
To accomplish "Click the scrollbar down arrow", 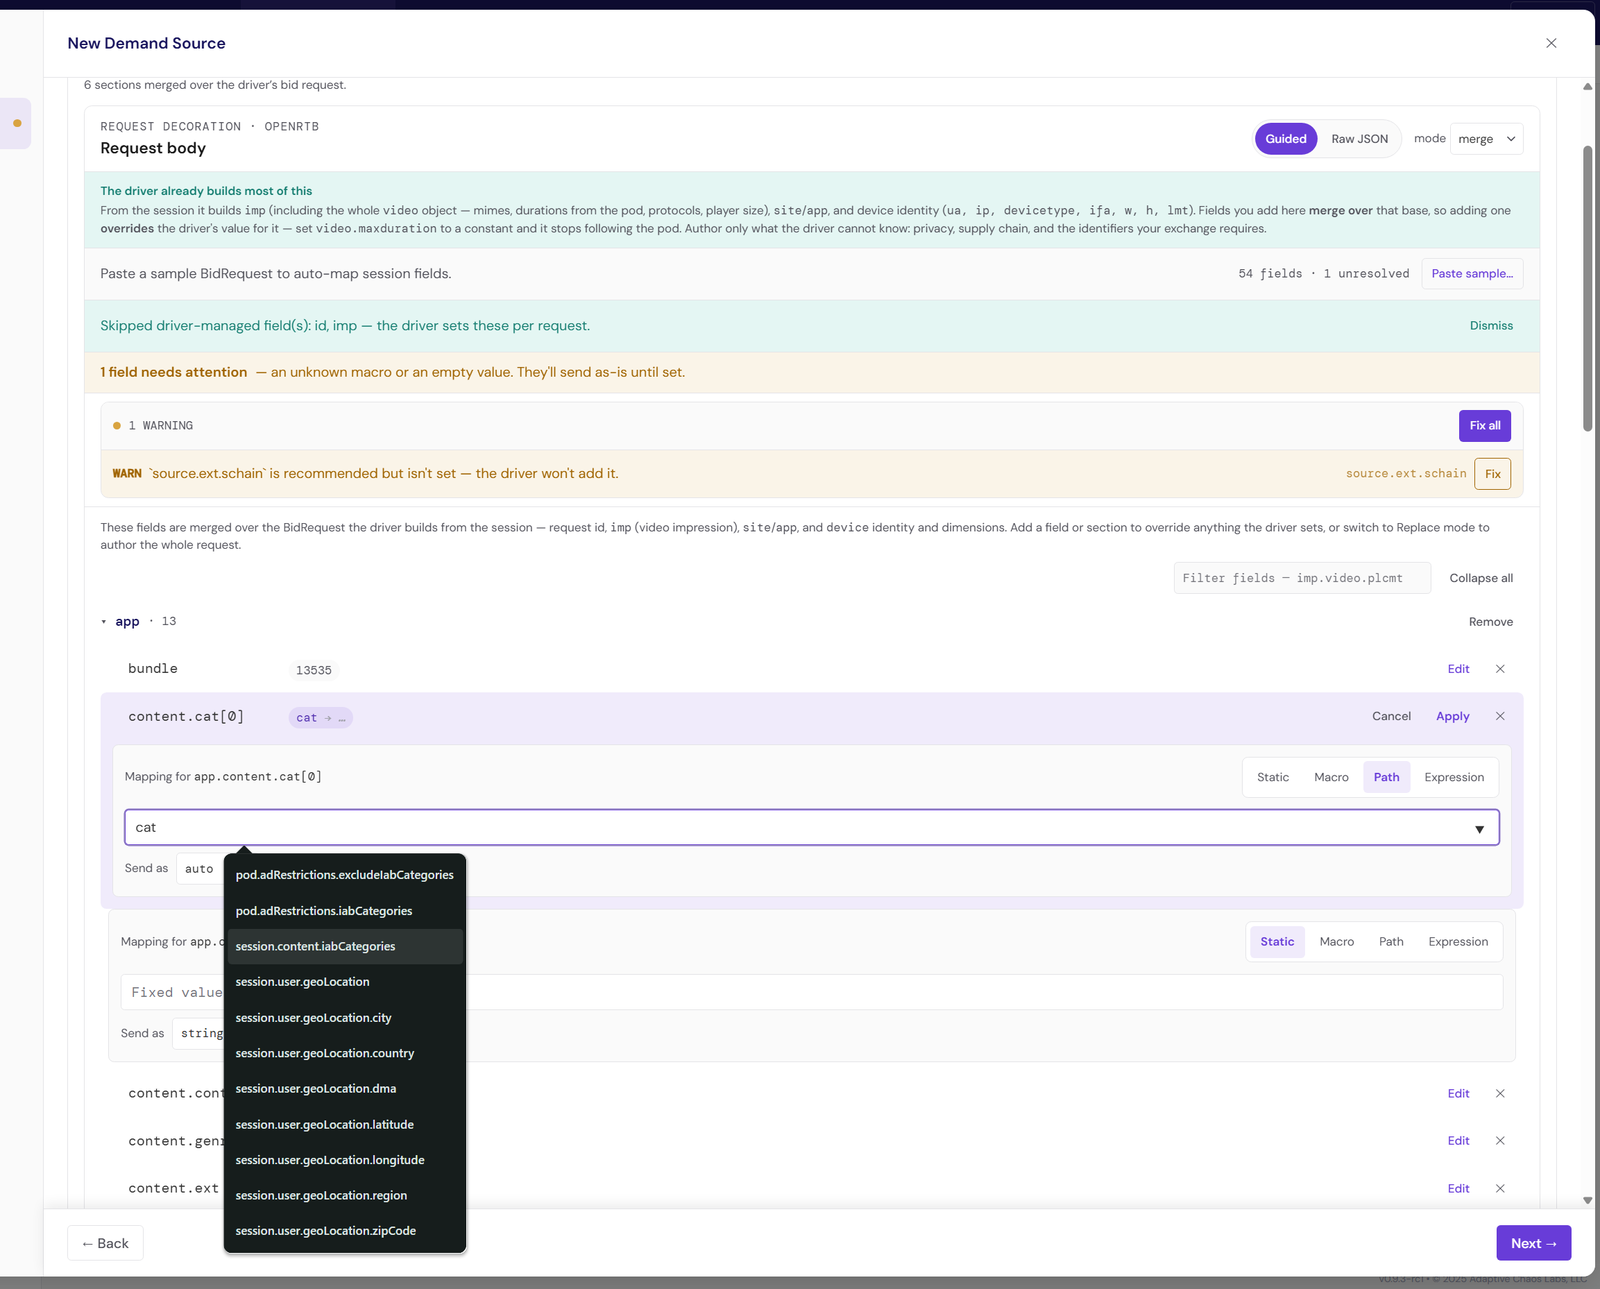I will (1587, 1200).
